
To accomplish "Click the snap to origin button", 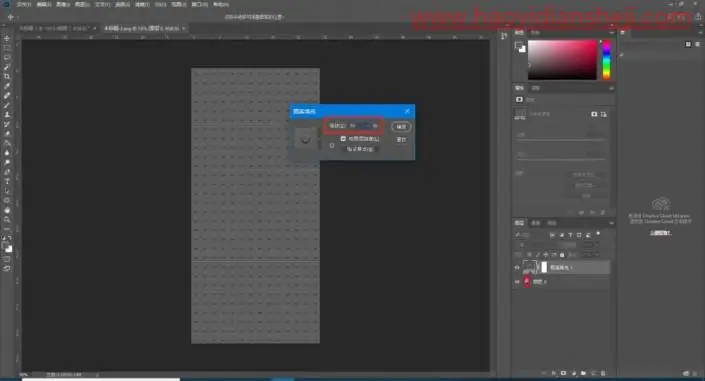I will 360,149.
